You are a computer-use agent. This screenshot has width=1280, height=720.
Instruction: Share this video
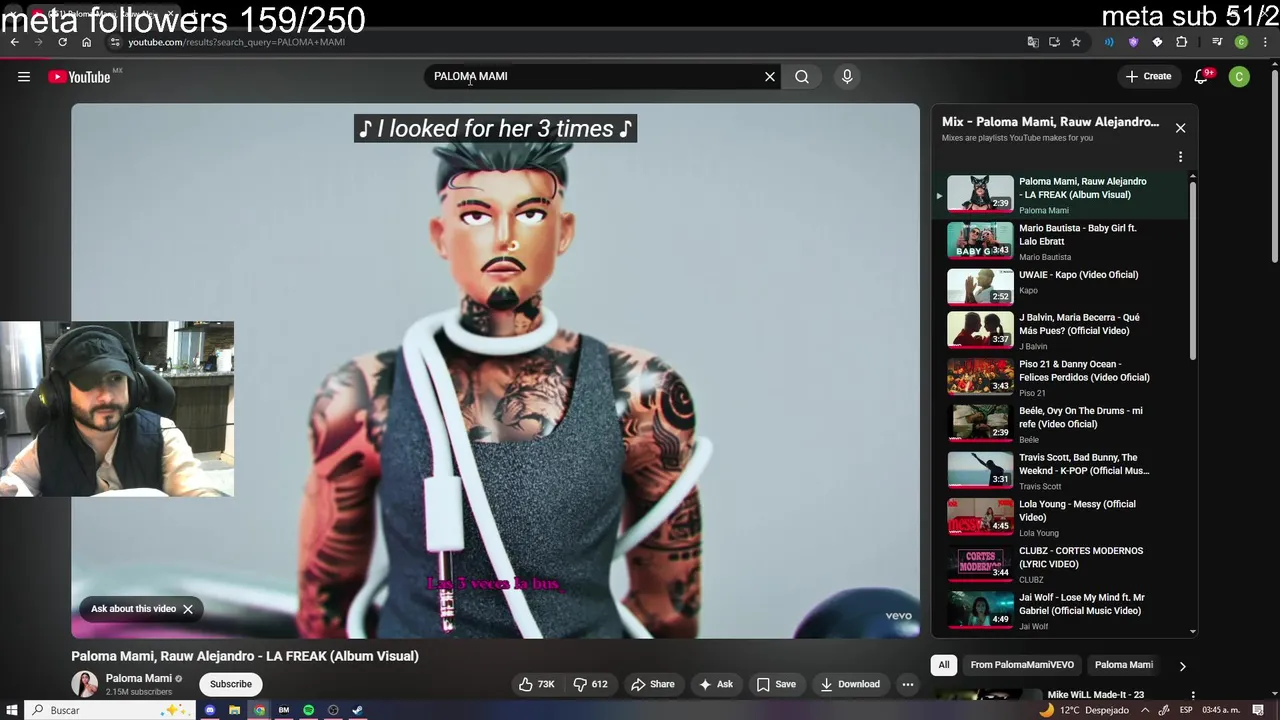652,684
